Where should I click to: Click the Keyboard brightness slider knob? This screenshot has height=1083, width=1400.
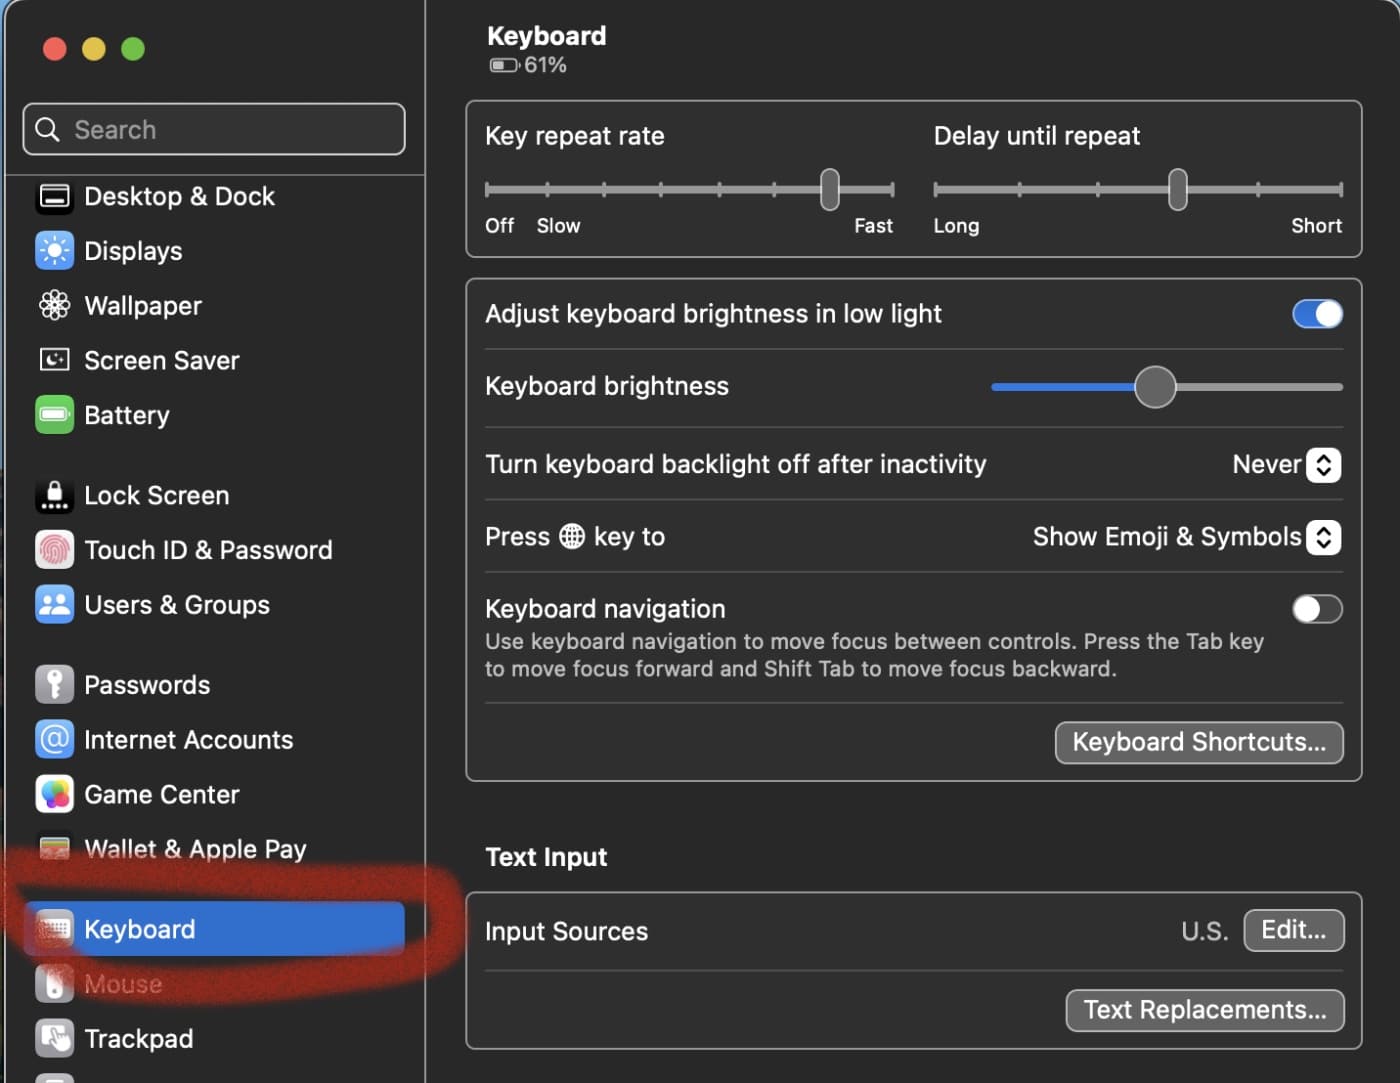(1155, 387)
